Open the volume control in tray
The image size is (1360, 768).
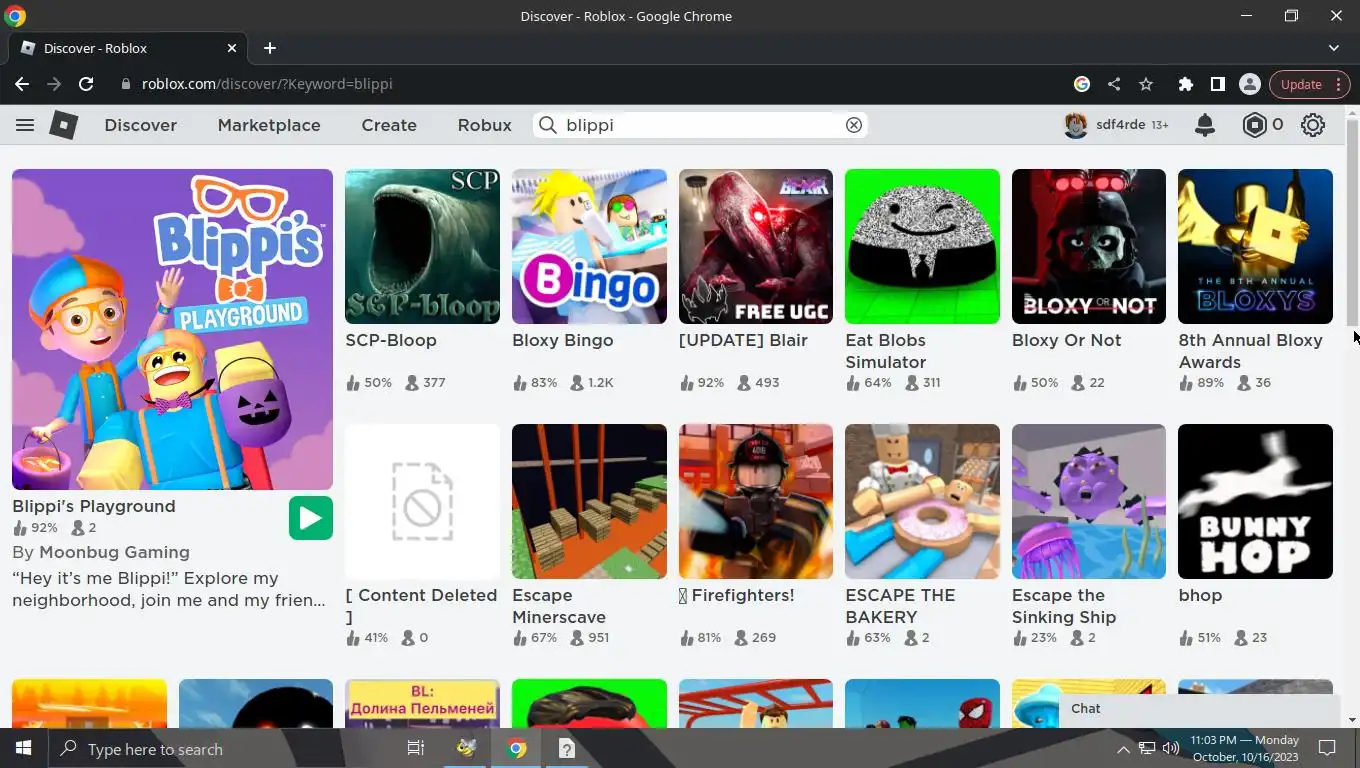pos(1171,748)
